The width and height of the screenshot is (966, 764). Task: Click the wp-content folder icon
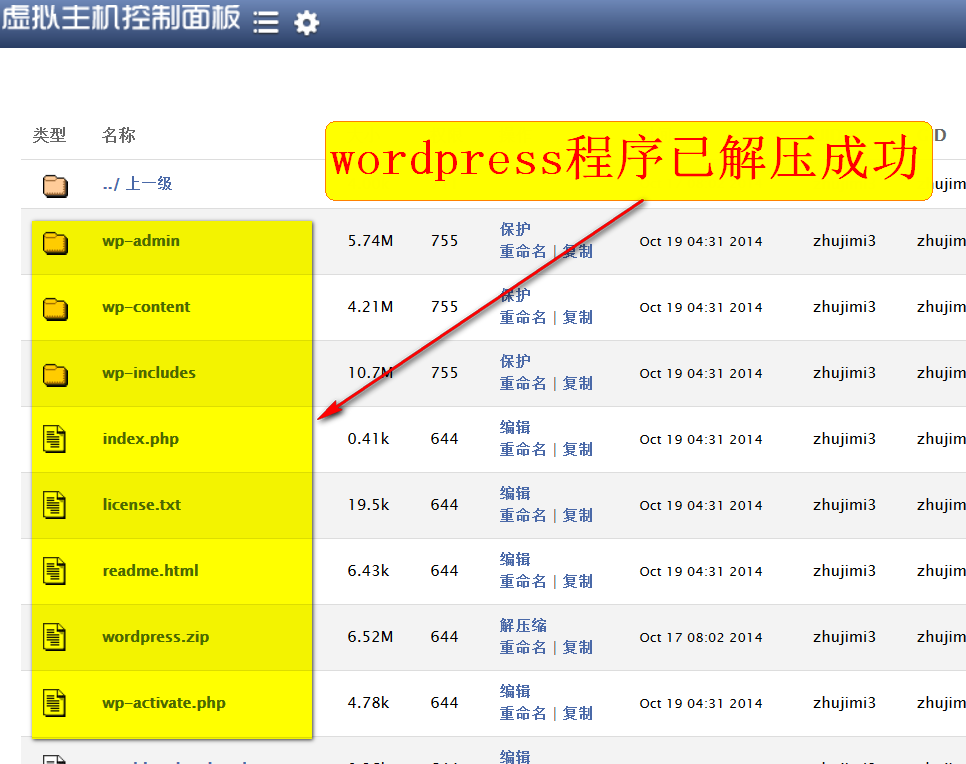click(55, 309)
